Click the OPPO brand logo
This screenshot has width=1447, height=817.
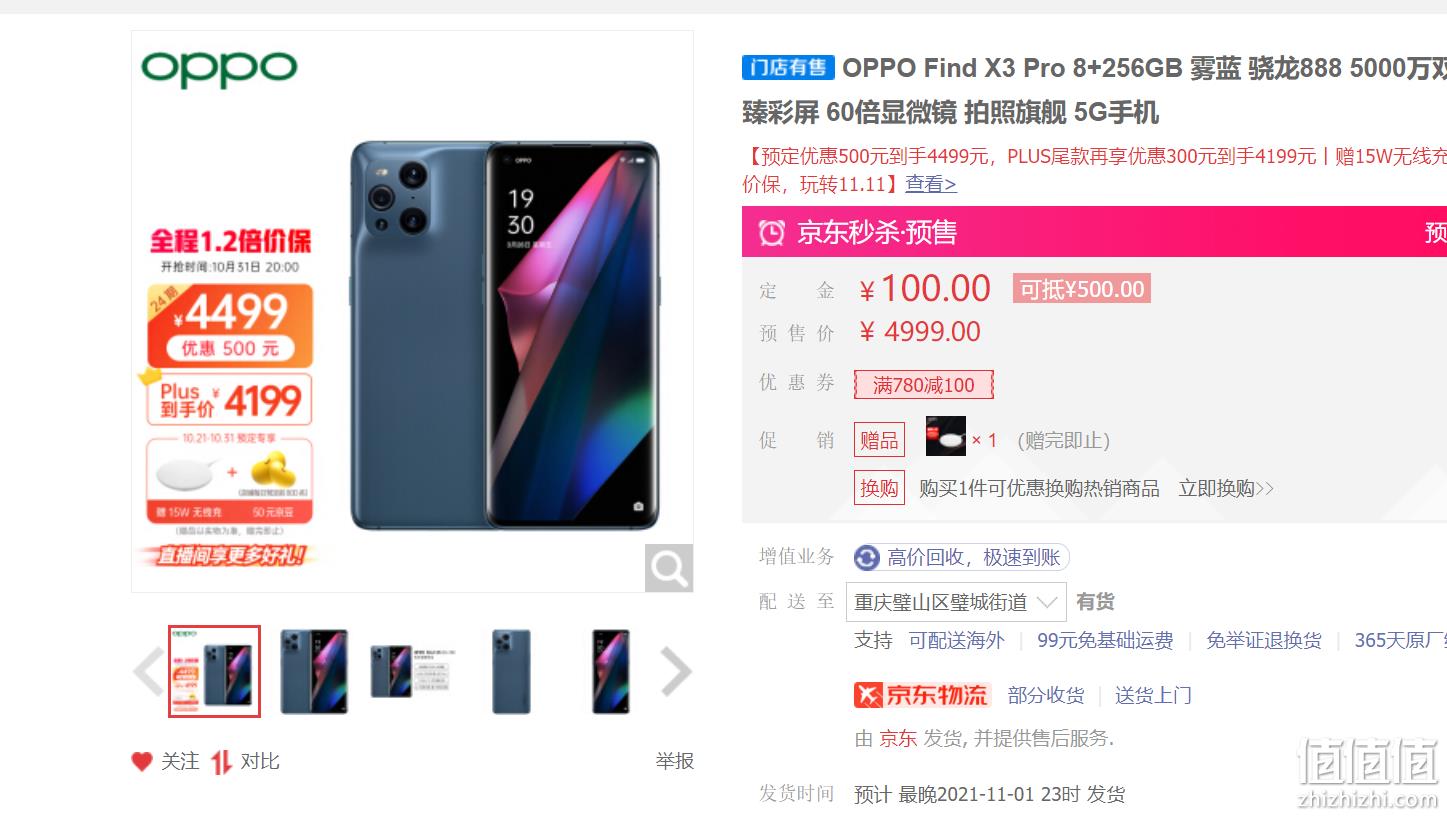tap(219, 68)
